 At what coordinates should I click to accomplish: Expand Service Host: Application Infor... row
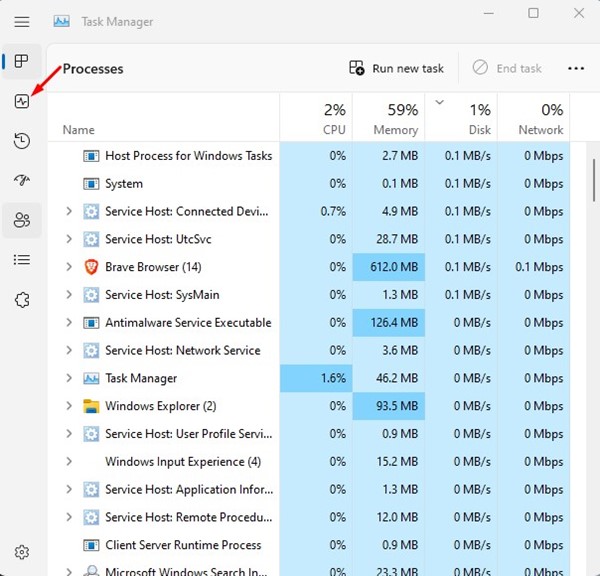tap(69, 490)
